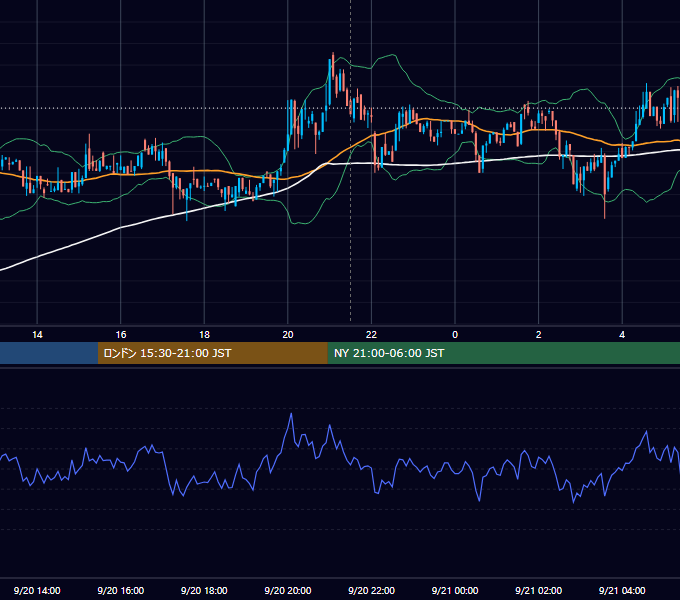Click the '9/20 14:00' time label
Screen dimensions: 680x600
tap(37, 590)
